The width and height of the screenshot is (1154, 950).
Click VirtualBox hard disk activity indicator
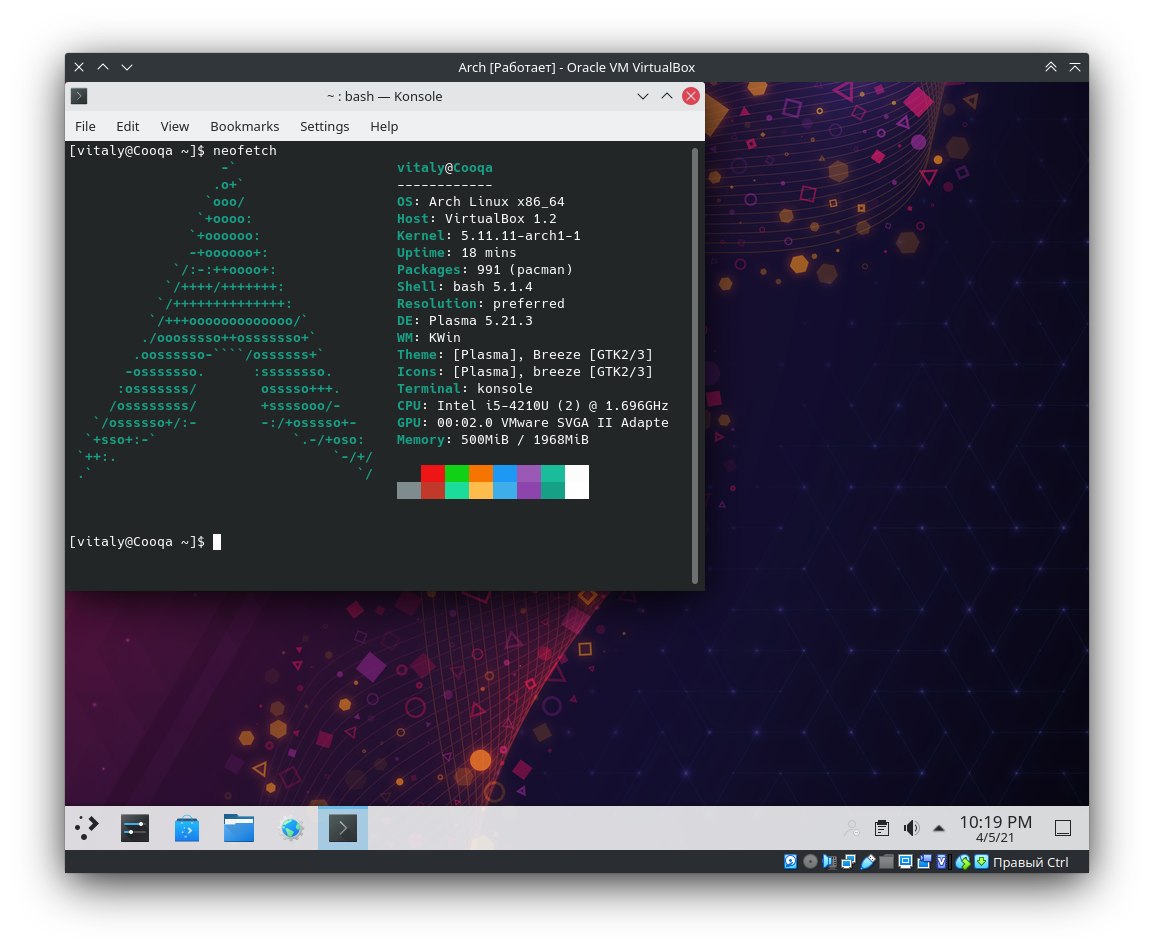click(x=790, y=862)
